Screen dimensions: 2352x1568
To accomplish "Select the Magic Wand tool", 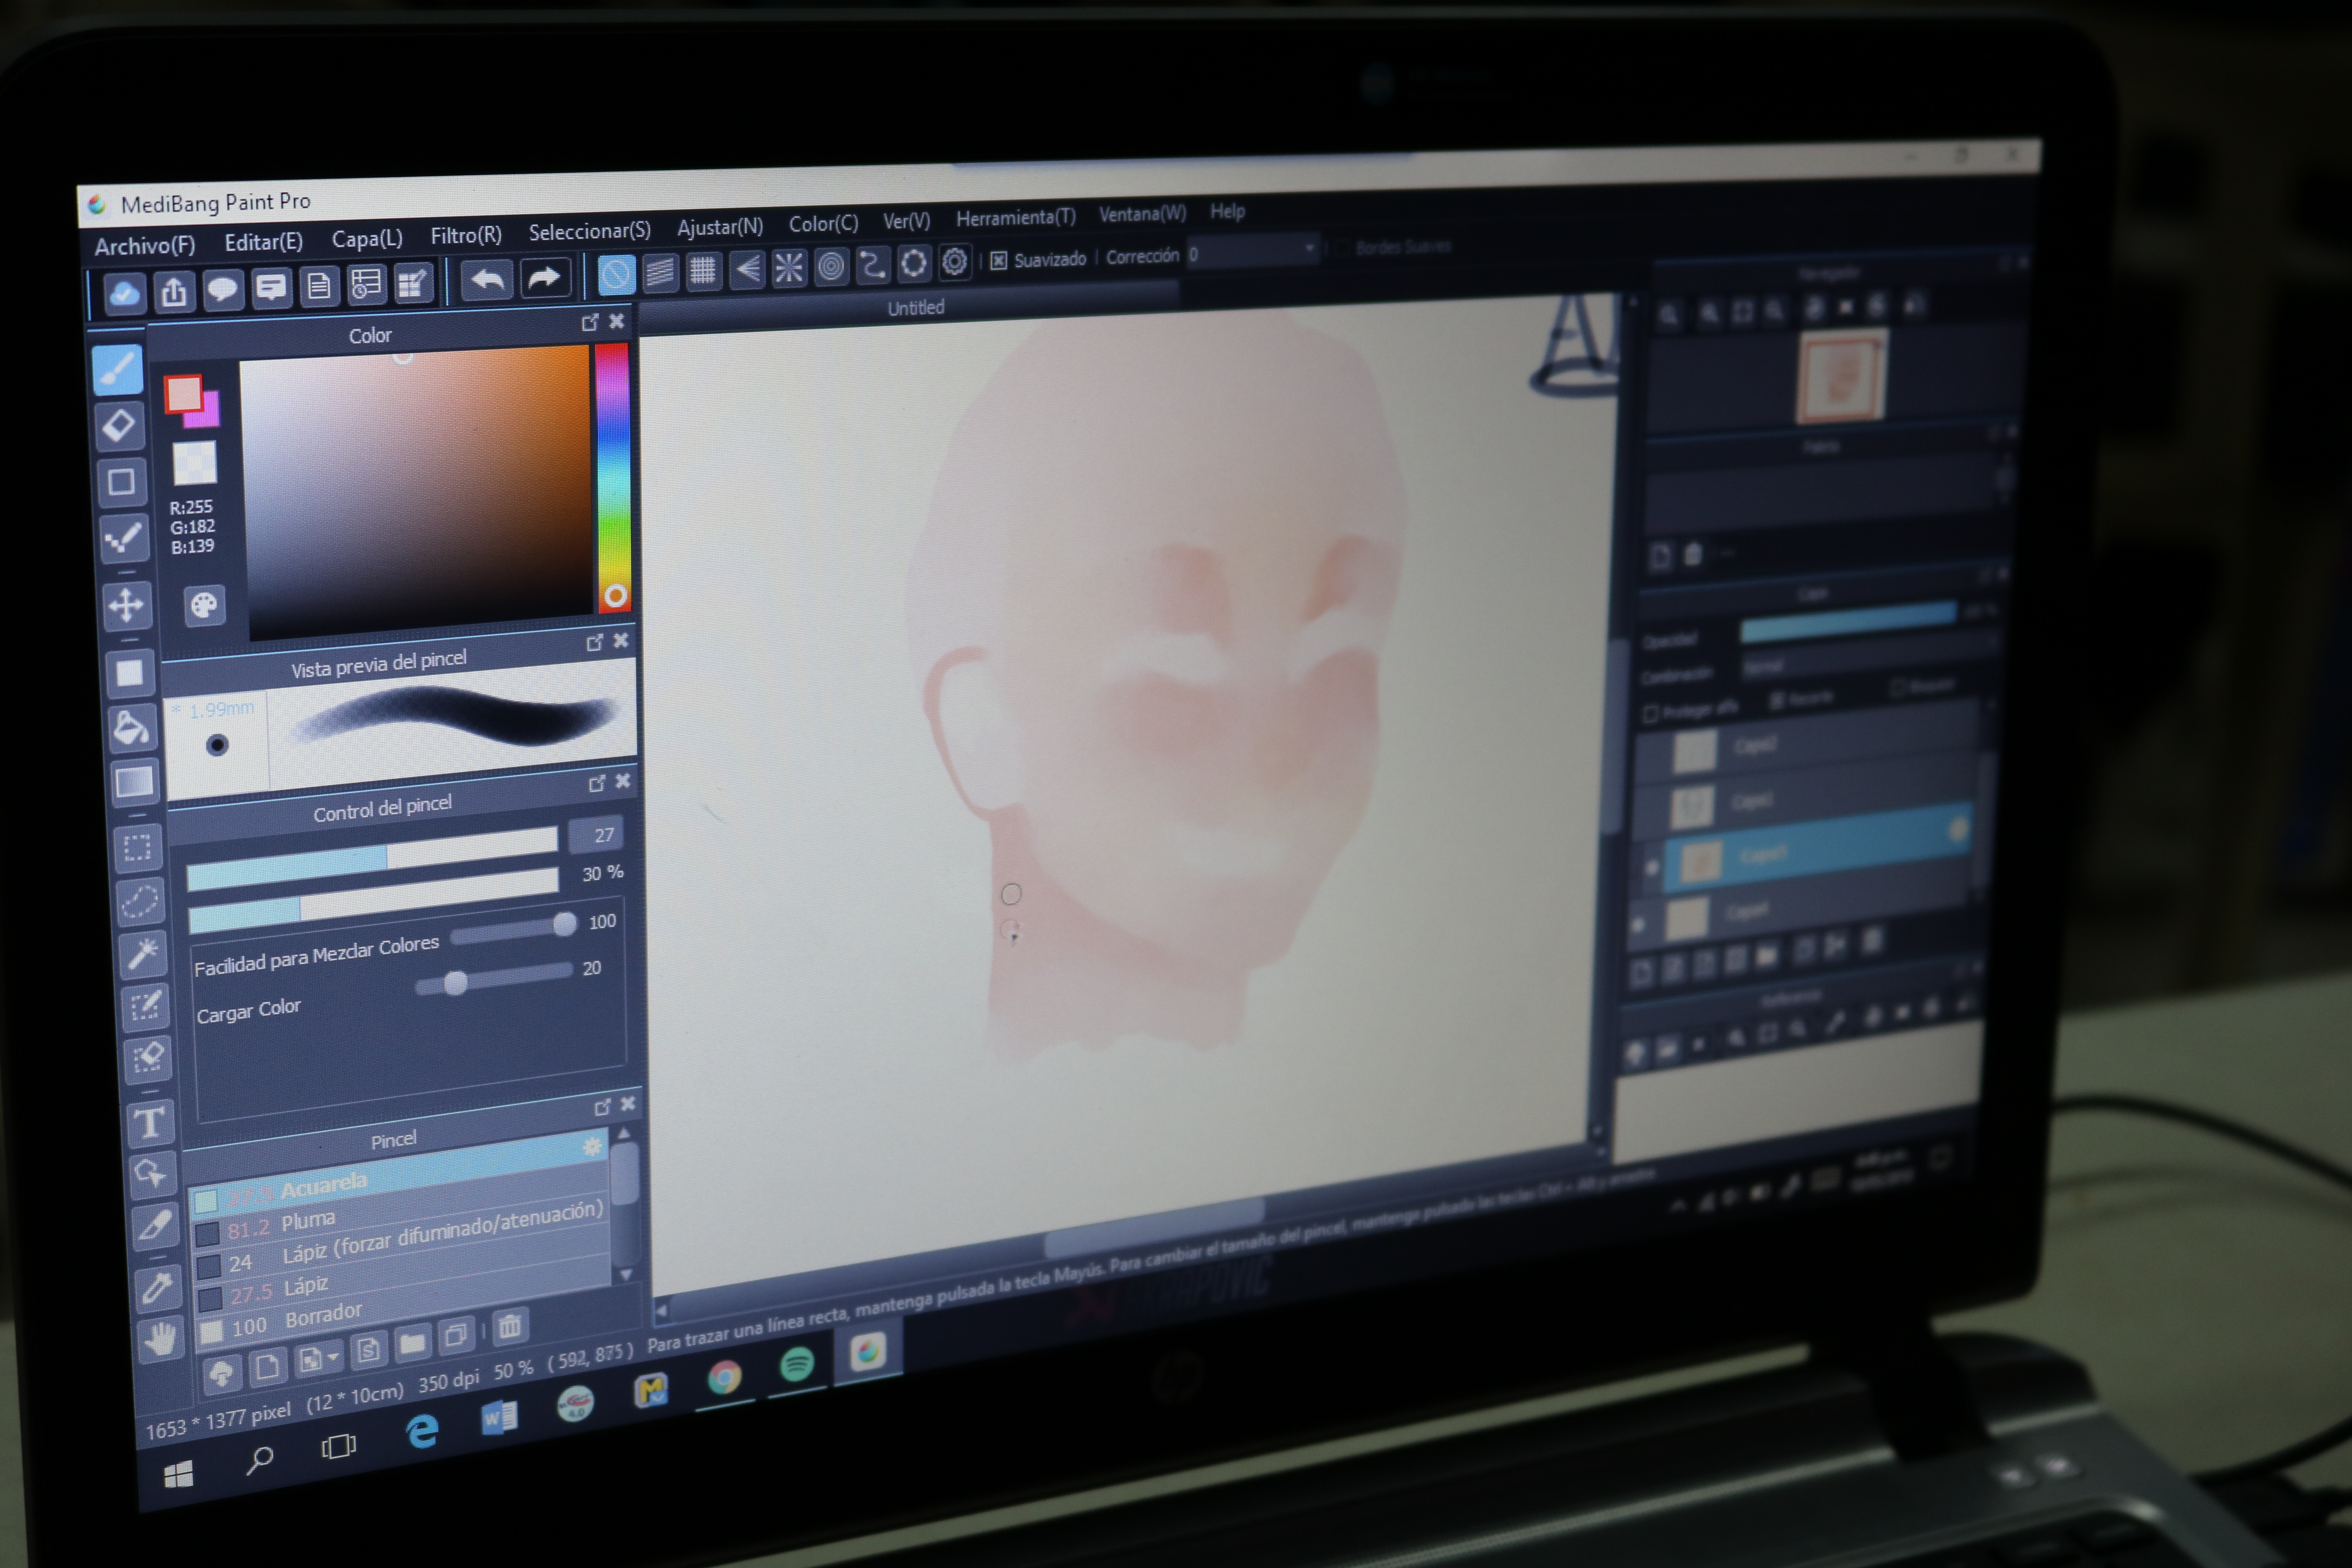I will pyautogui.click(x=143, y=954).
